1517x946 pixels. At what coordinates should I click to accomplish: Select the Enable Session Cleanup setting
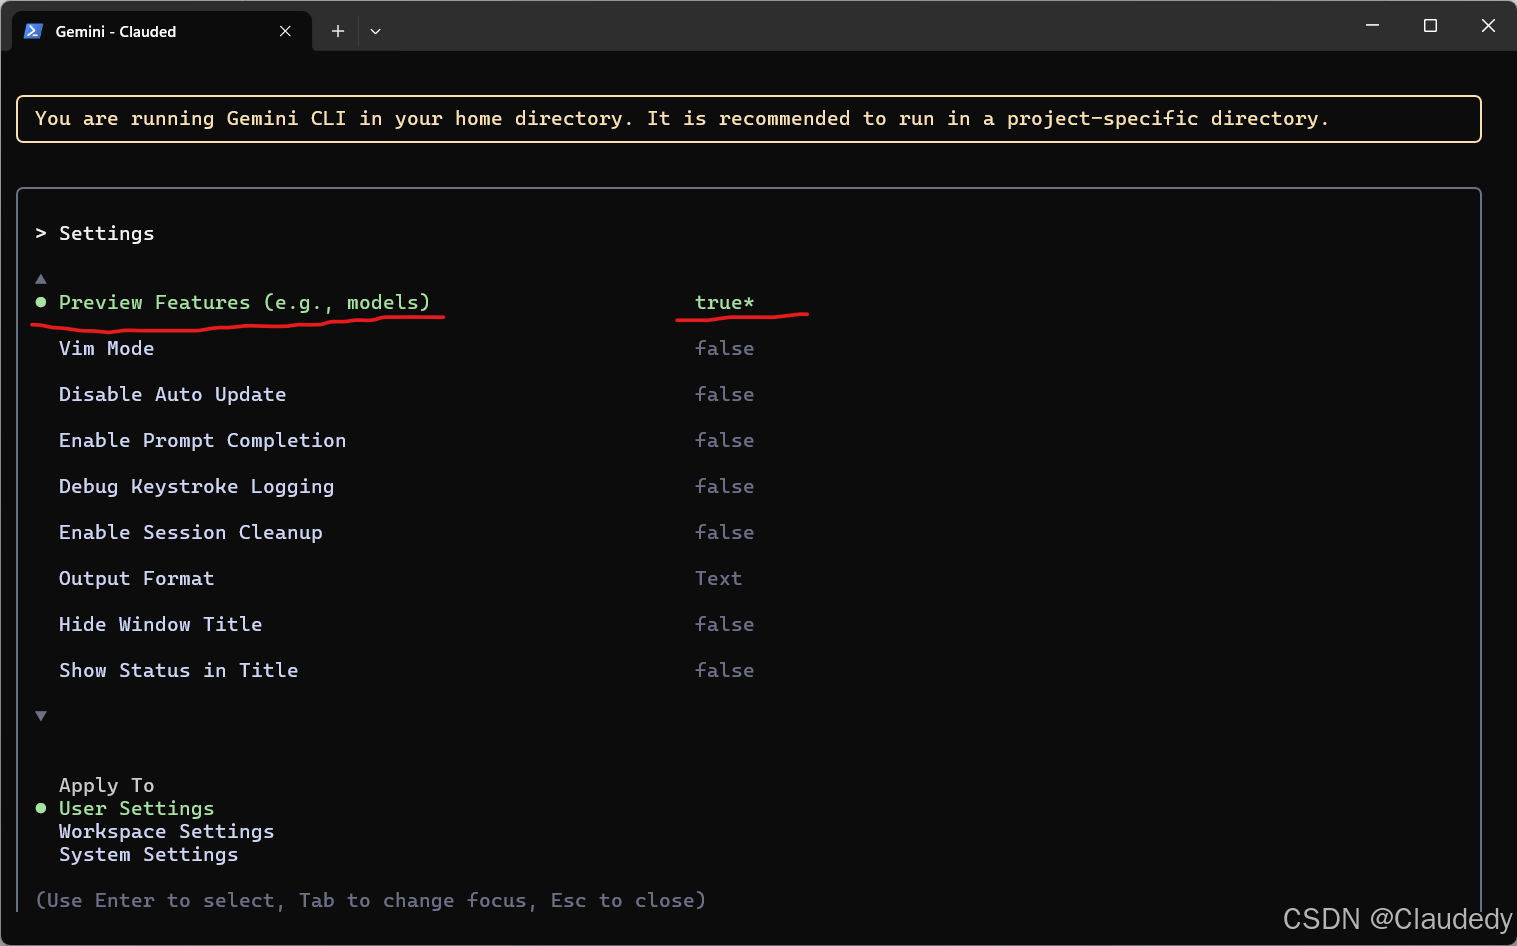coord(190,532)
